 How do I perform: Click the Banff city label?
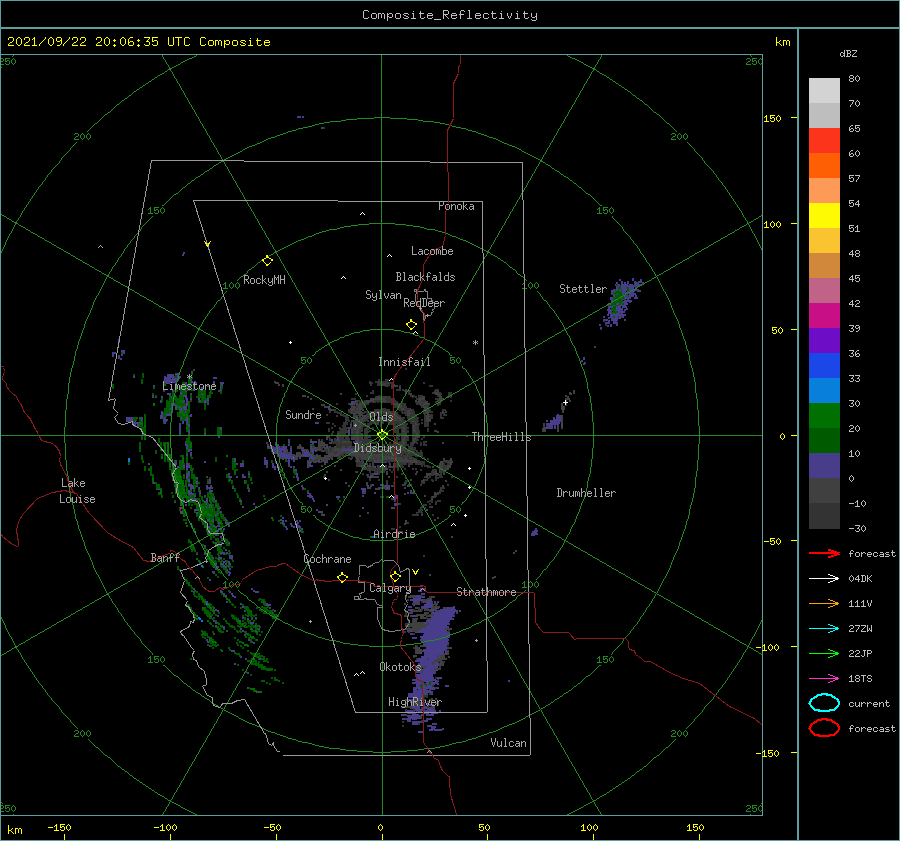point(165,557)
